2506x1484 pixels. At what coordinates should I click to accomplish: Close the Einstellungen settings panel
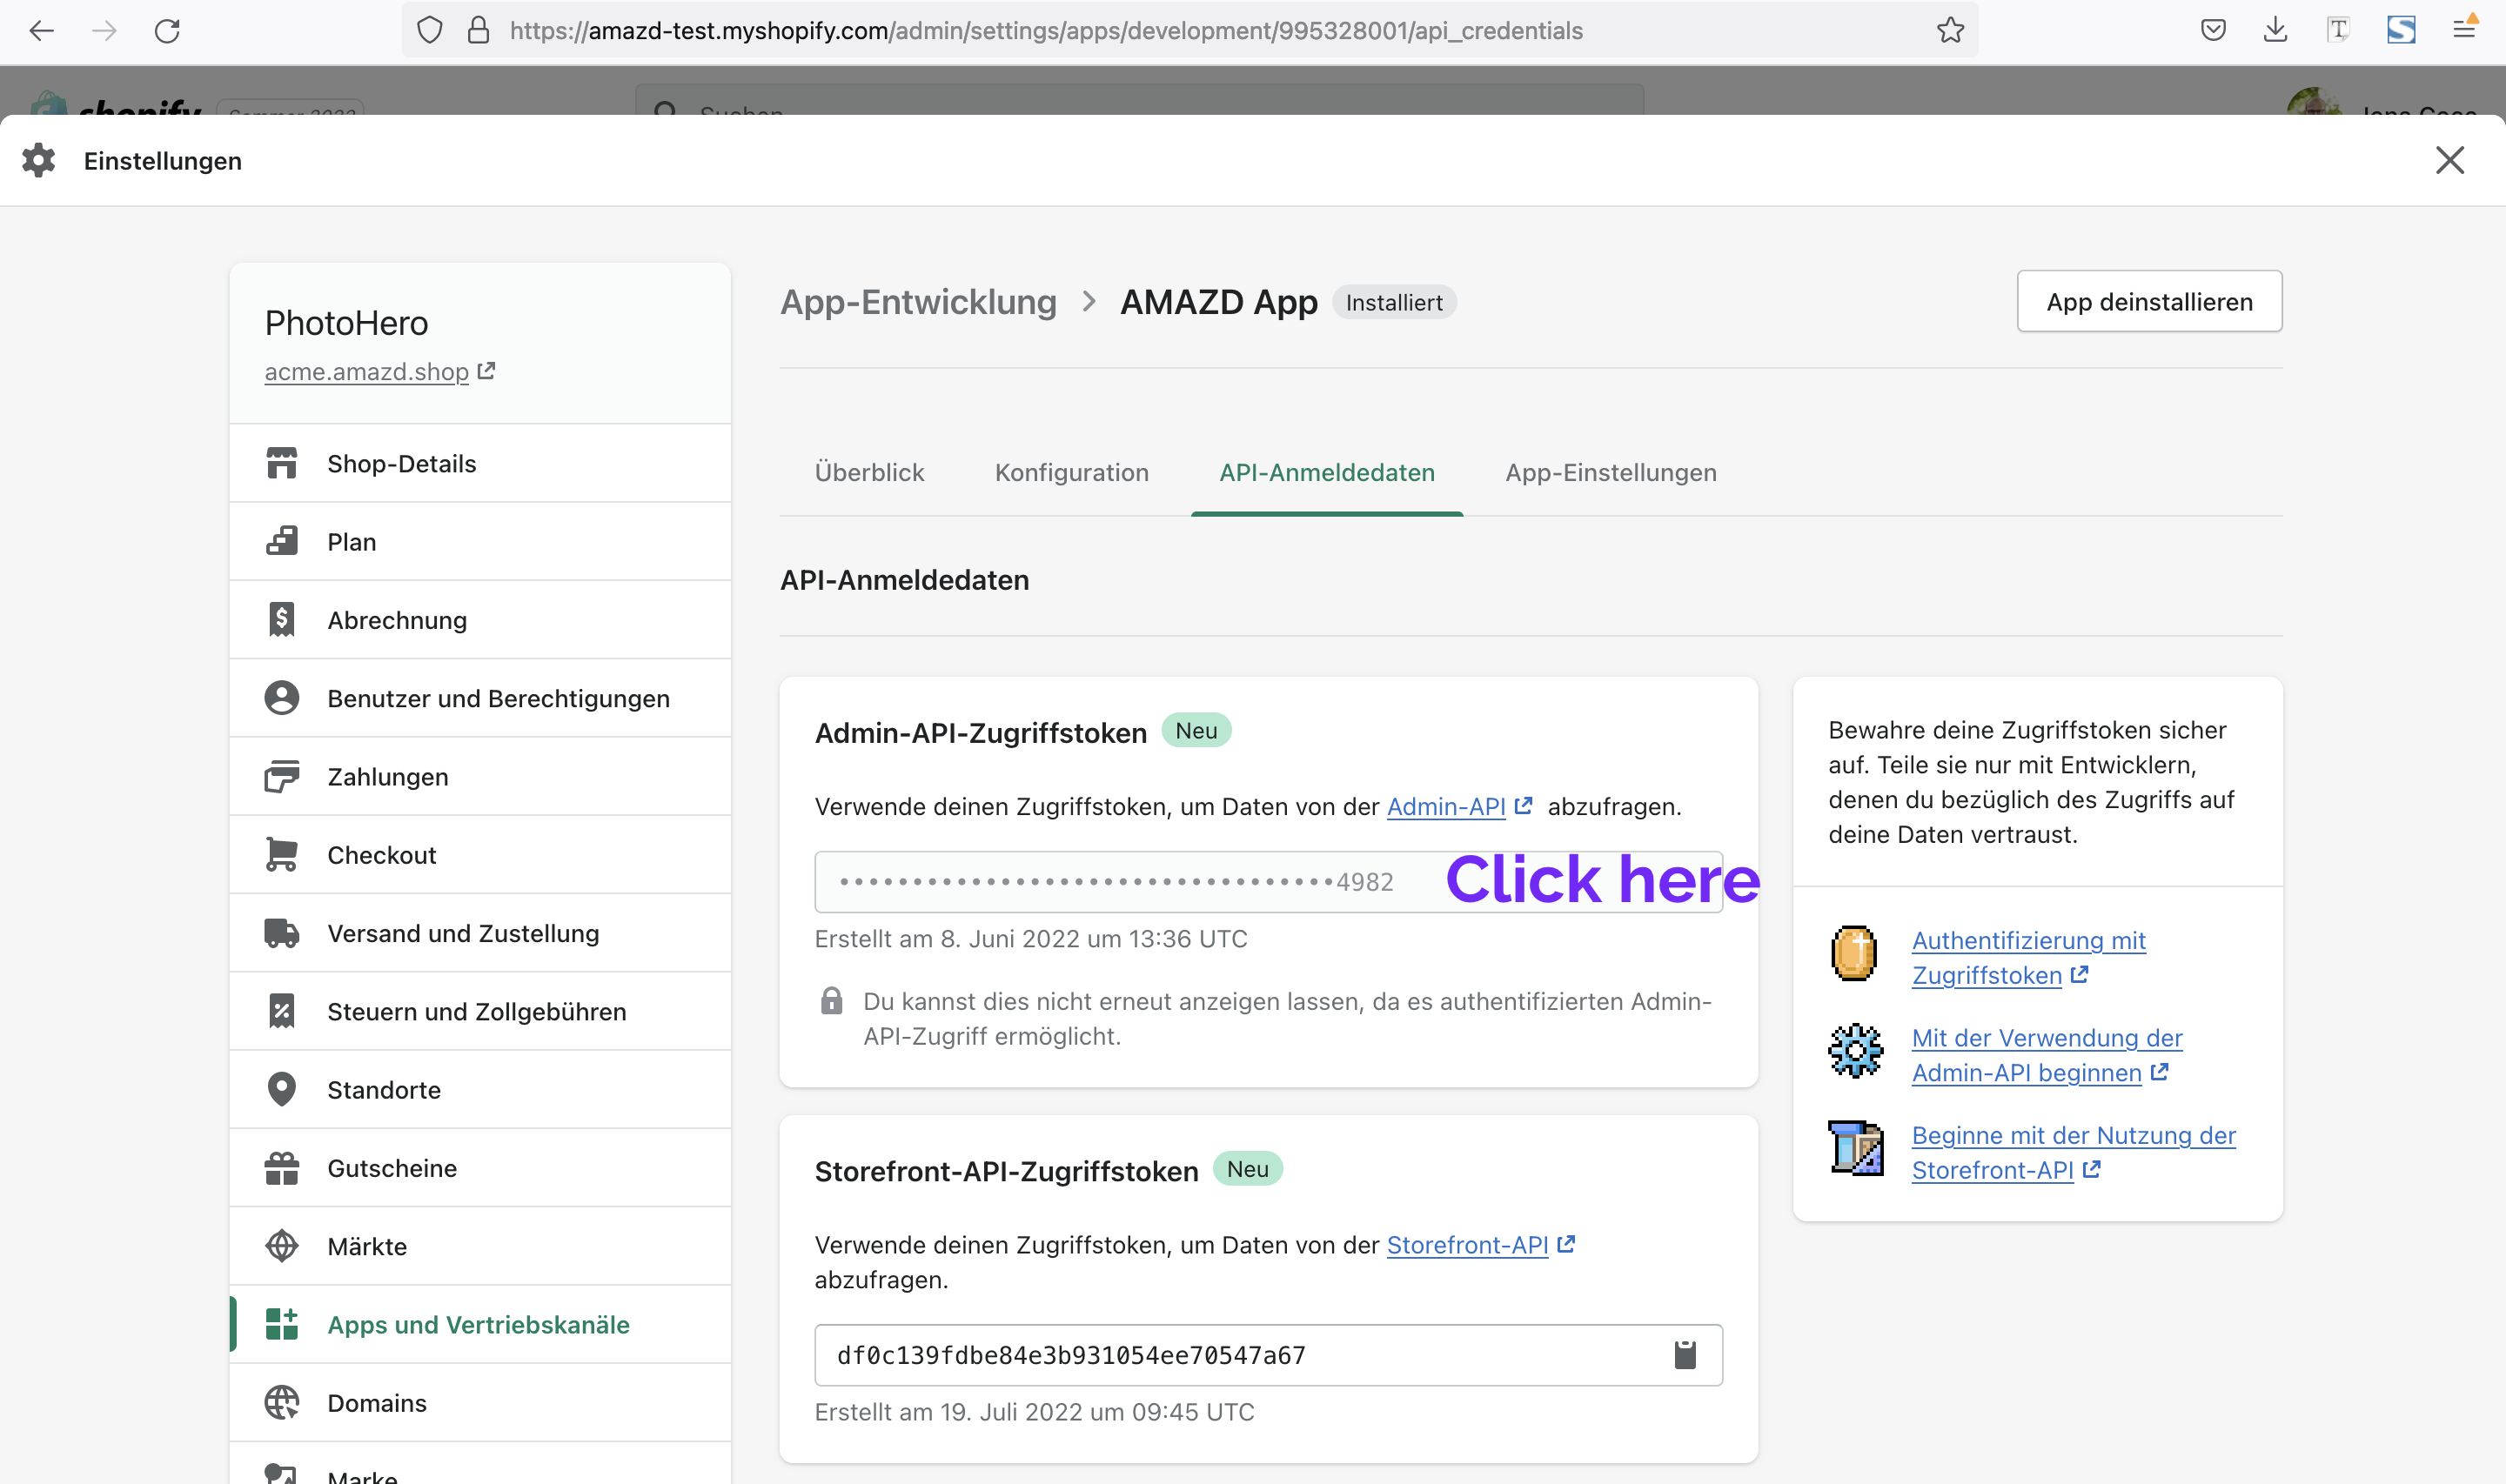2449,160
